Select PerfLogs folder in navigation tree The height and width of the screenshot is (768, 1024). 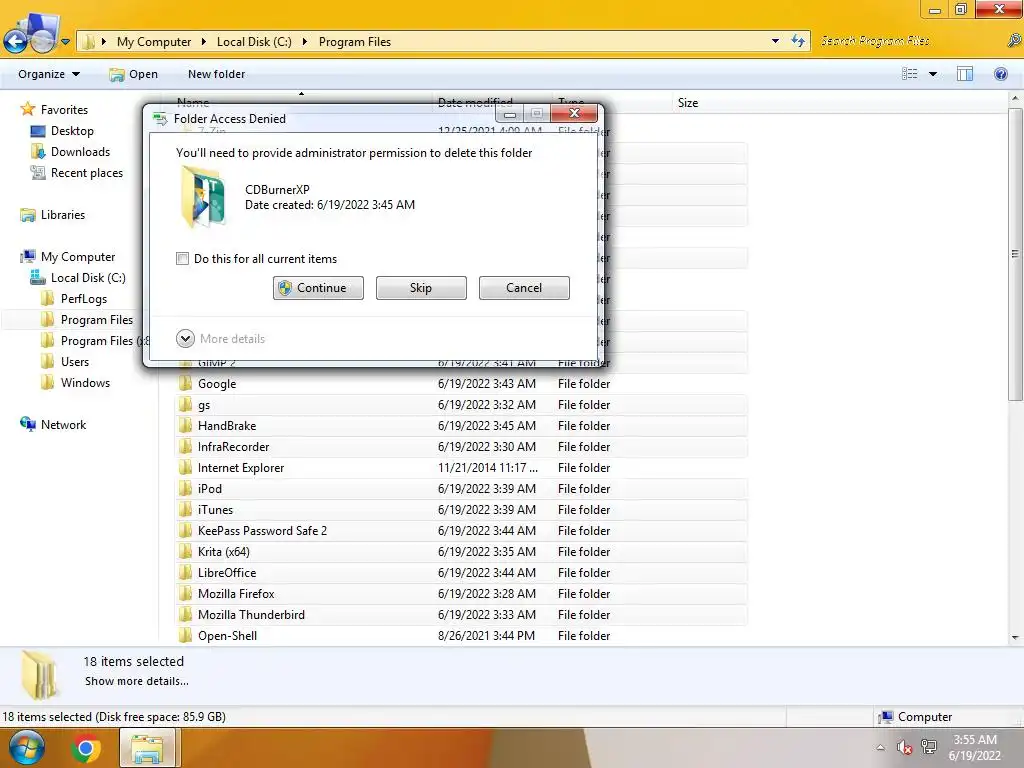84,298
